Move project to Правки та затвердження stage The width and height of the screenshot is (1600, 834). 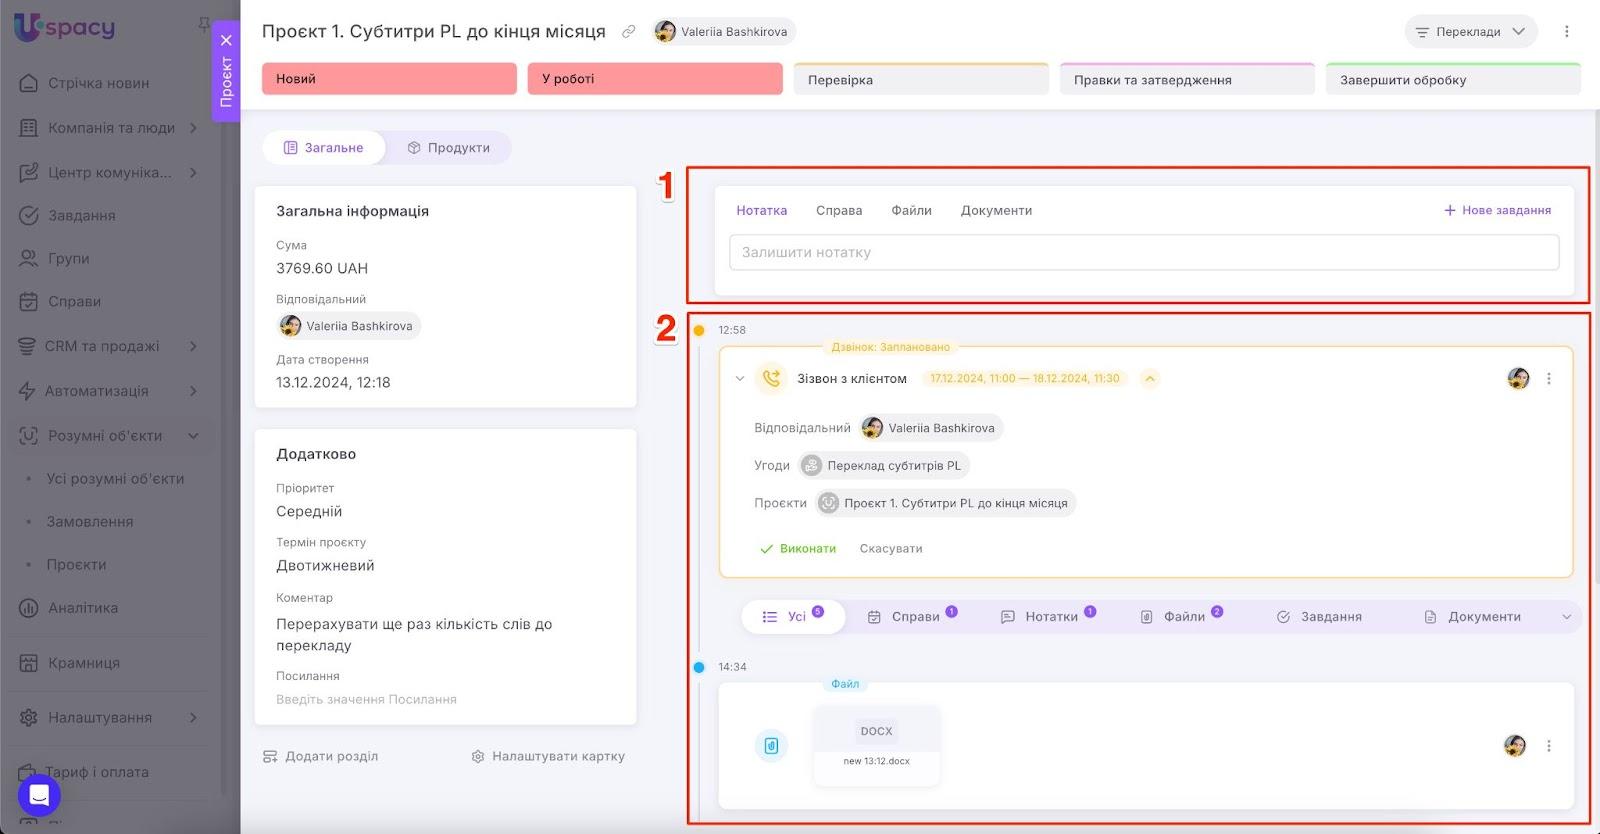[x=1187, y=79]
